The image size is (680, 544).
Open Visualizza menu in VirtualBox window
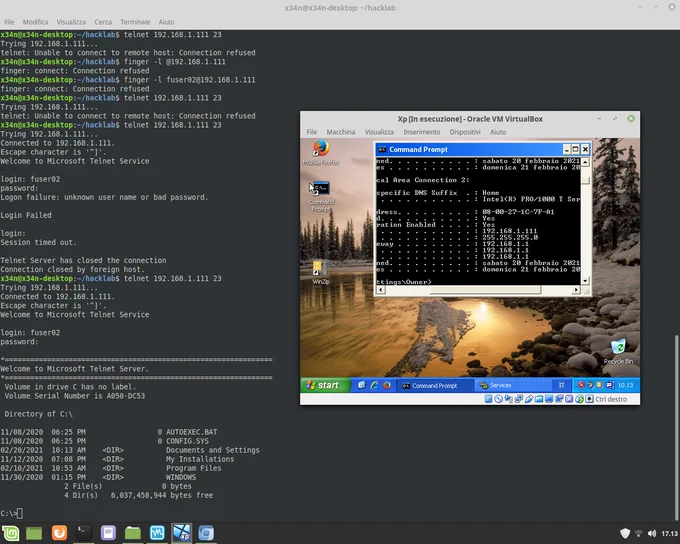click(x=379, y=132)
